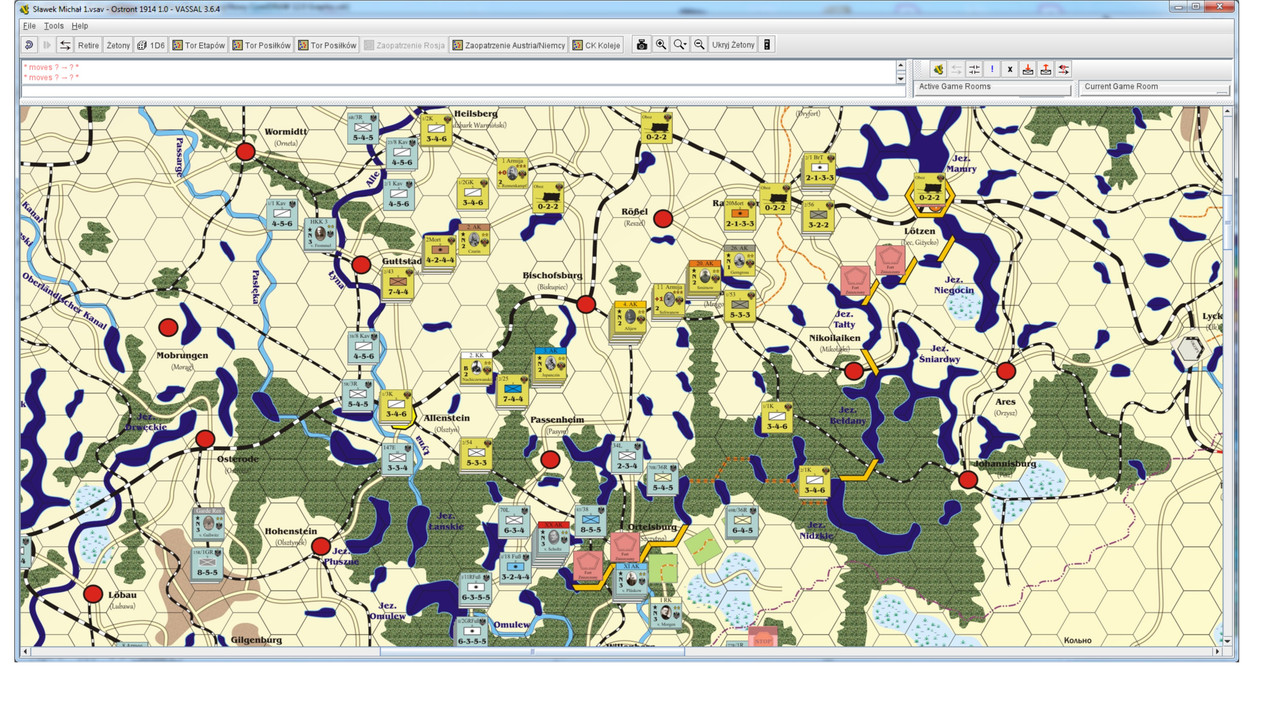Select the 3-3-4 blue counter

tap(396, 458)
